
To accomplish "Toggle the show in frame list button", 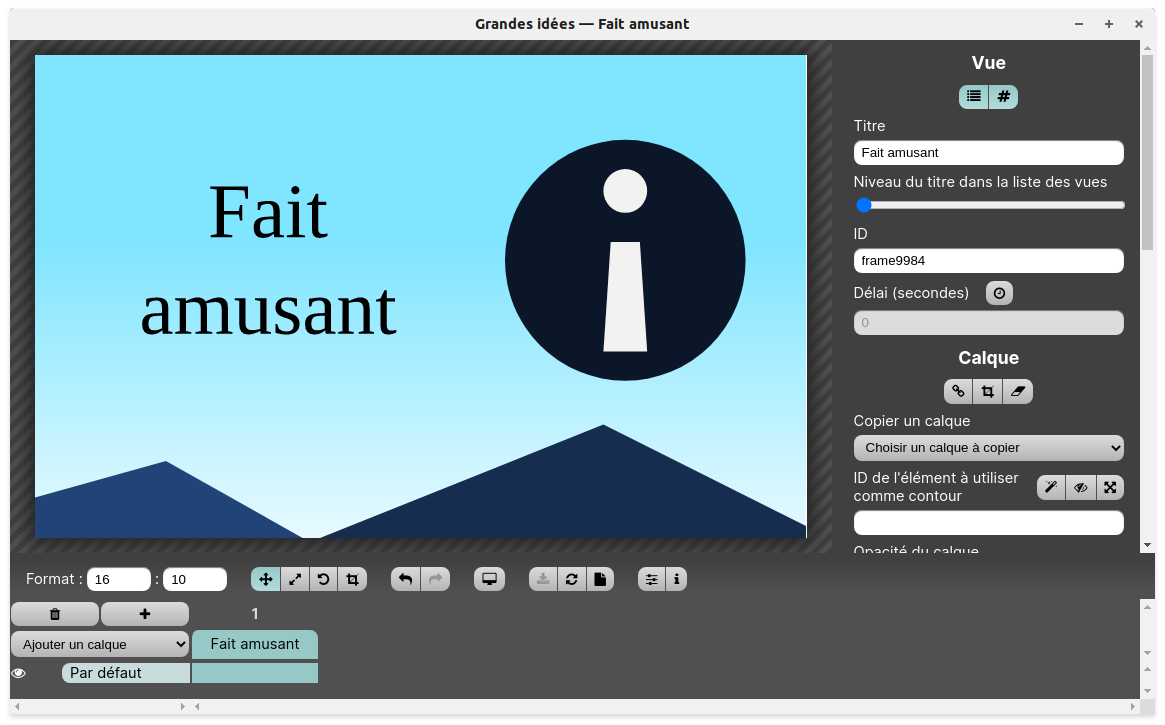I will tap(973, 96).
